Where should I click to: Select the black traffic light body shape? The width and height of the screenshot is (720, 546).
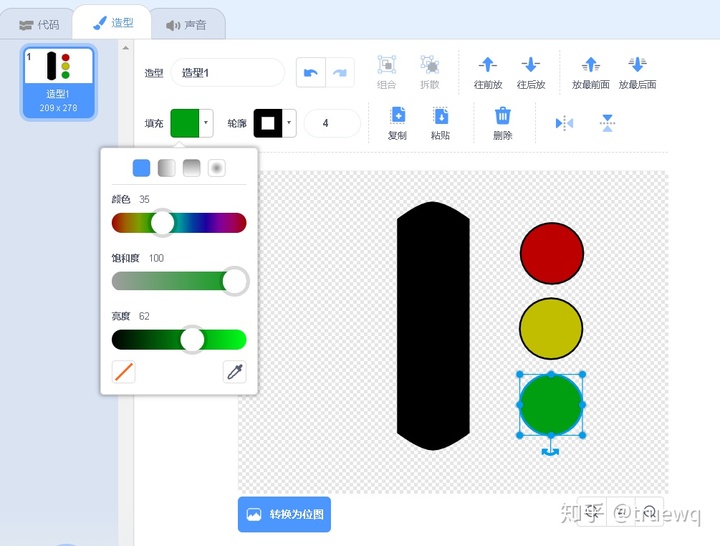click(433, 326)
